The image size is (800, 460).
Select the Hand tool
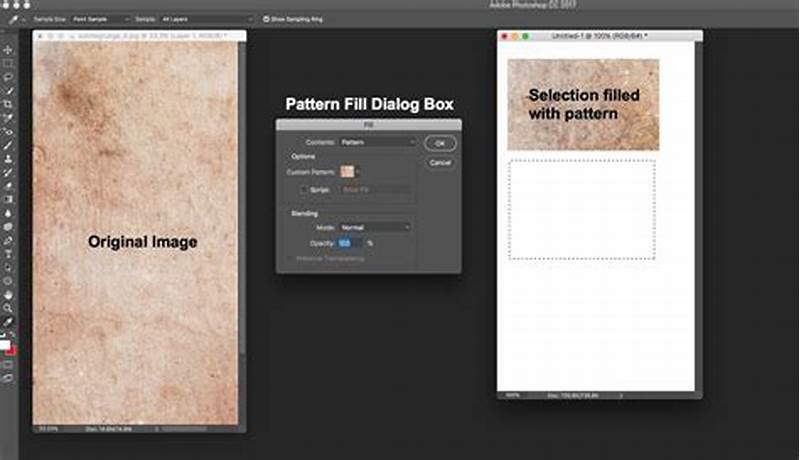[8, 295]
